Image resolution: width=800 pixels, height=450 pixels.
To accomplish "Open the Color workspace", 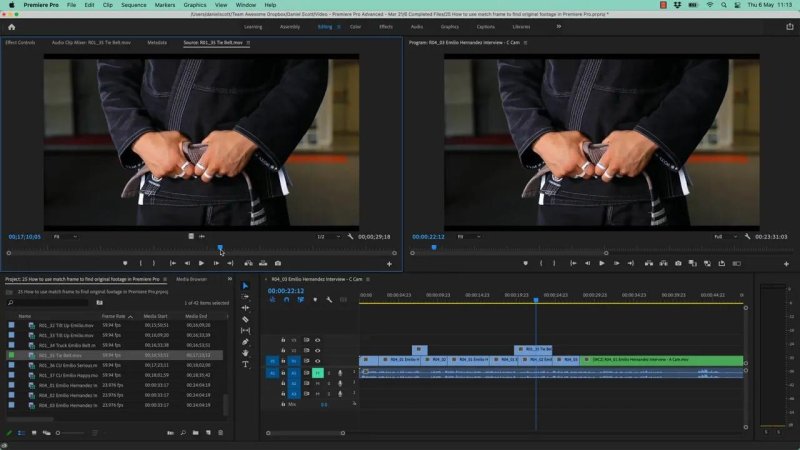I will click(356, 27).
